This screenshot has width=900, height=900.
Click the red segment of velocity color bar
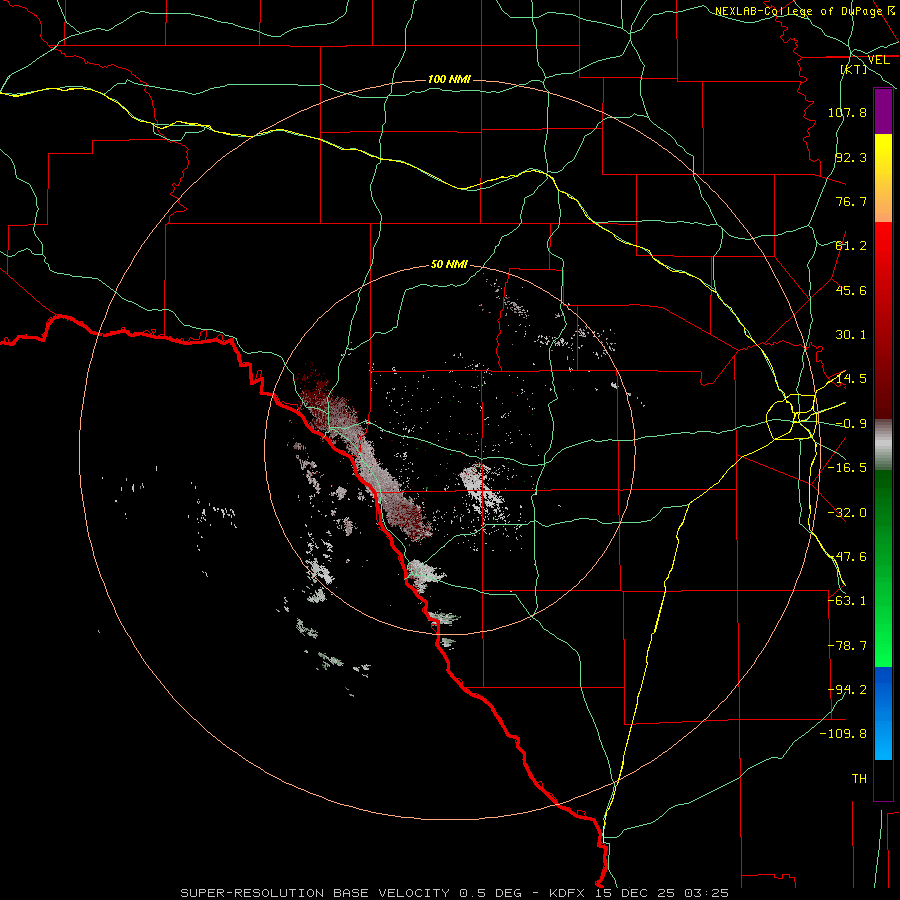point(883,320)
